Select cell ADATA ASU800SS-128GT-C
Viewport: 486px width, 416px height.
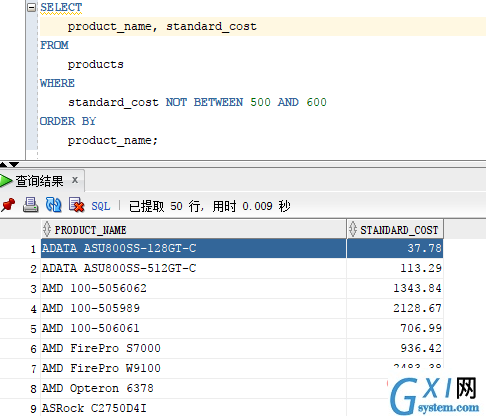tap(193, 248)
